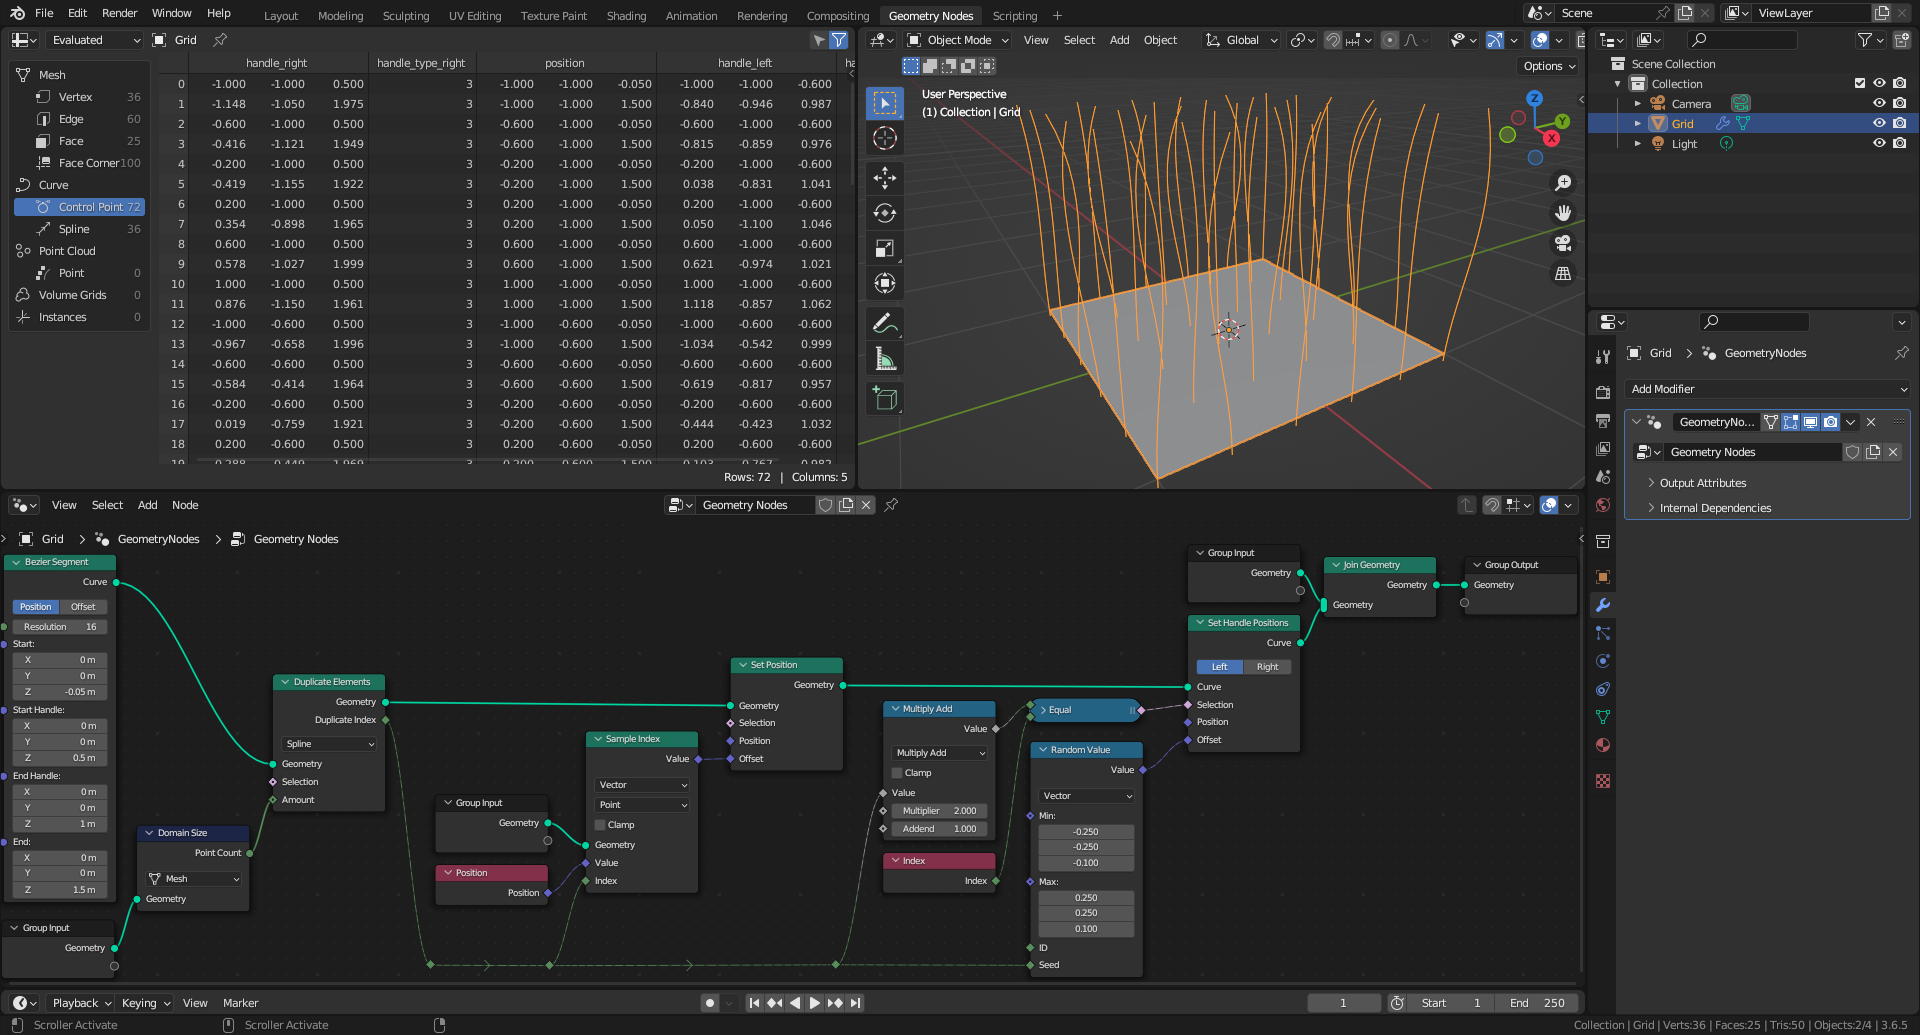Adjust Resolution field in Bezier Segment
Screen dimensions: 1920x1035
(60, 627)
